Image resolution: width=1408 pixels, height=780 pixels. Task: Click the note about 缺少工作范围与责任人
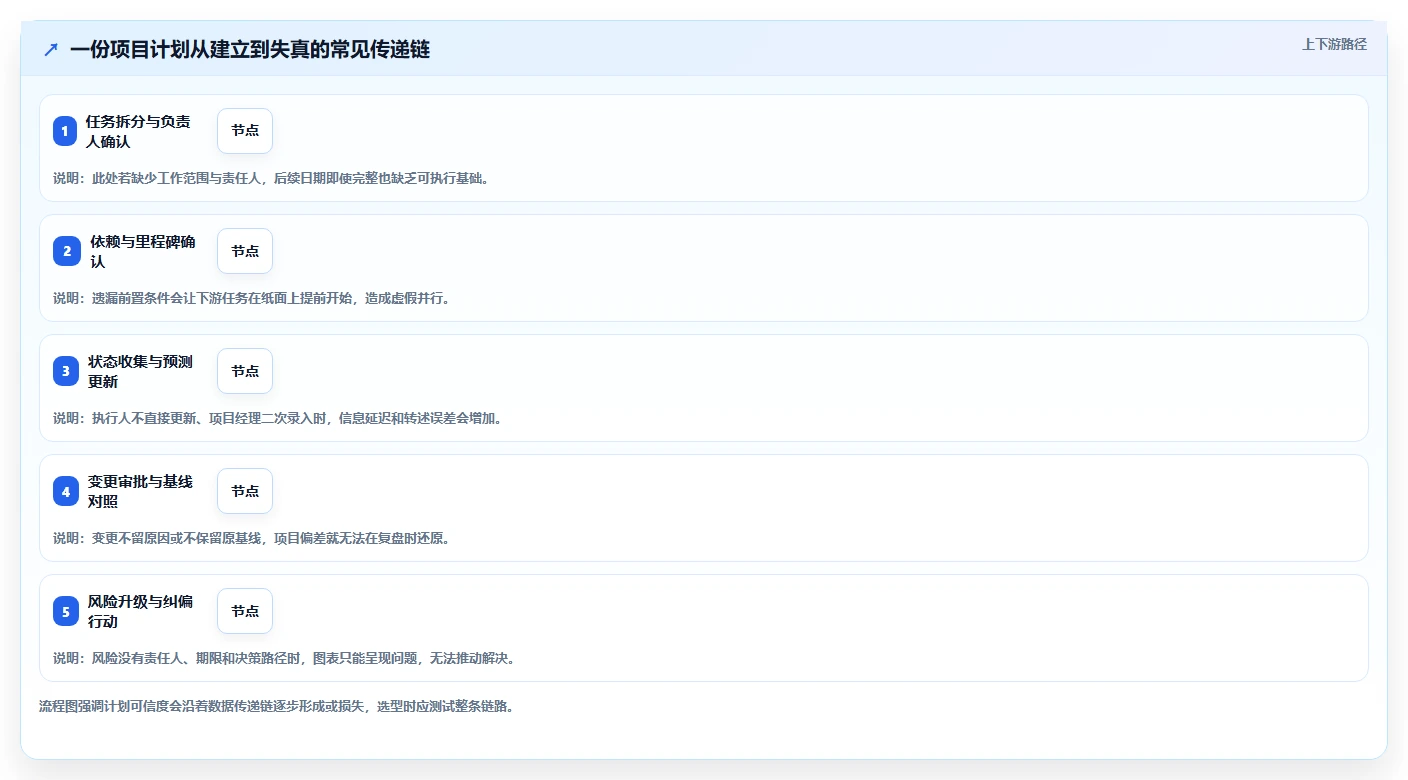point(271,178)
